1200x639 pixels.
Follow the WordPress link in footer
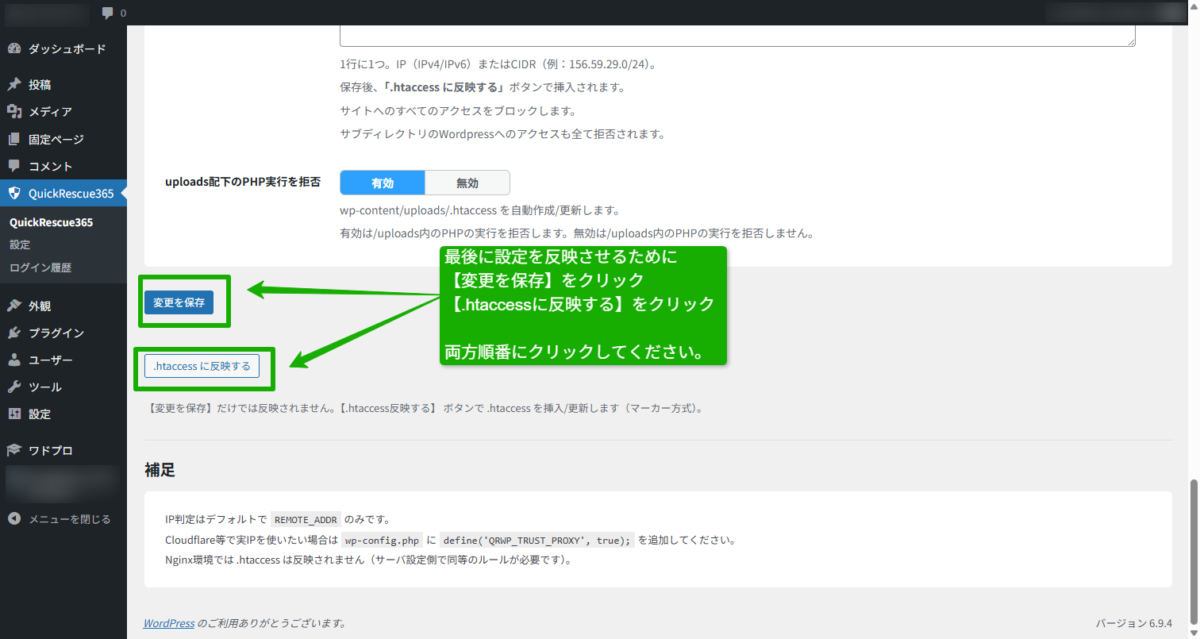[168, 623]
